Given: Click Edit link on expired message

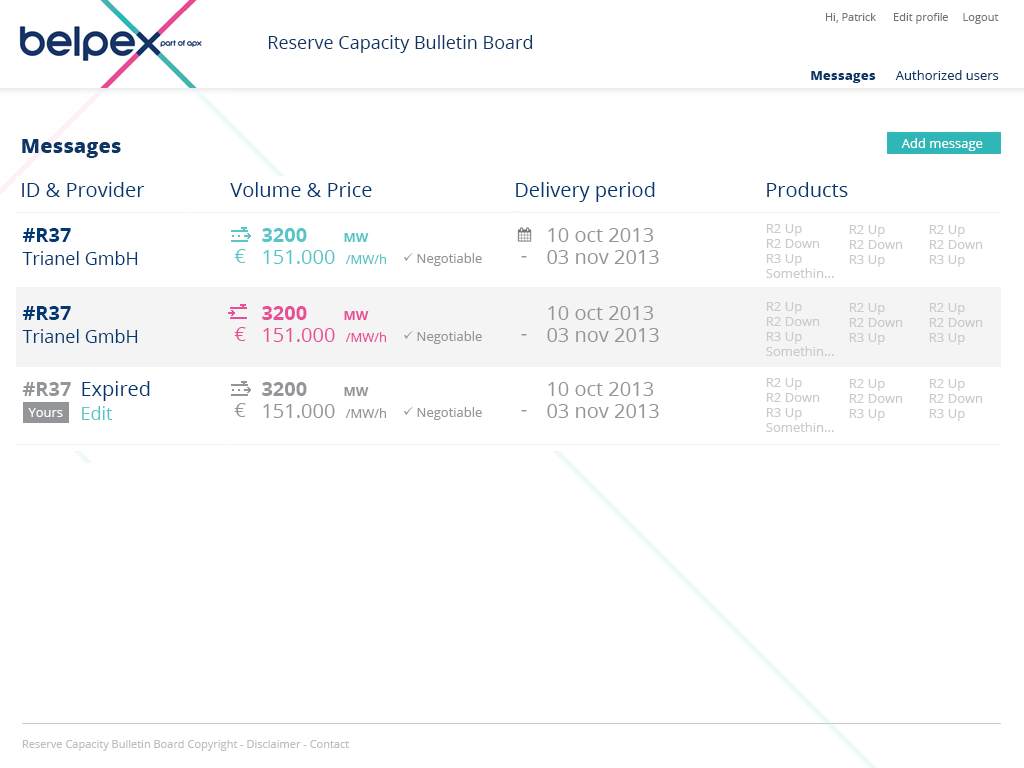Looking at the screenshot, I should tap(96, 414).
